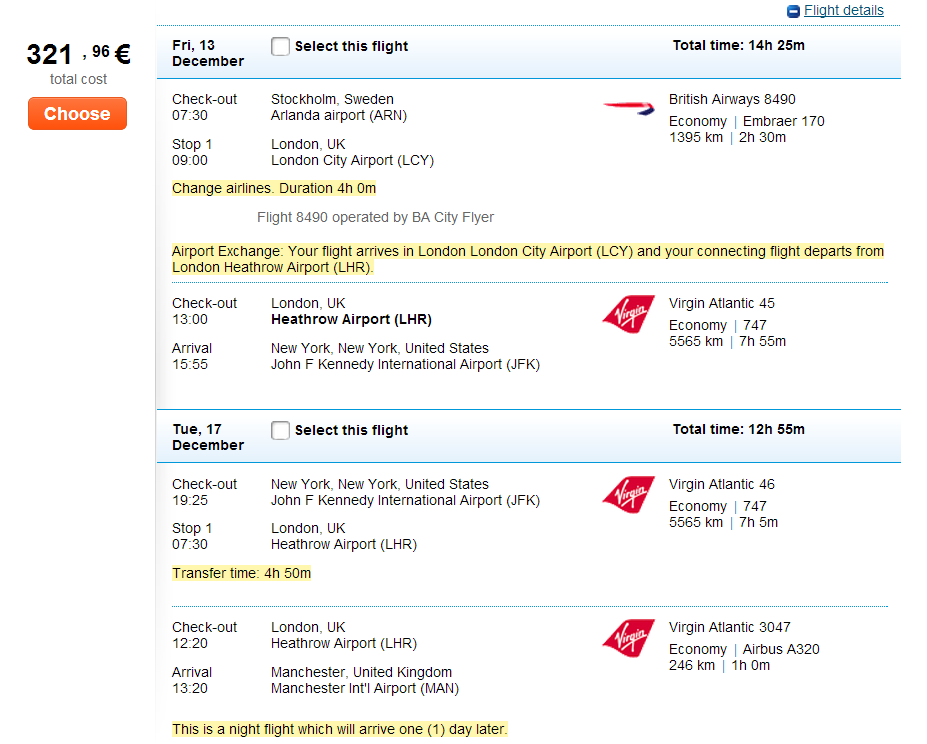The width and height of the screenshot is (927, 744).
Task: Click the Virgin Atlantic 3047 flight text
Action: point(729,628)
